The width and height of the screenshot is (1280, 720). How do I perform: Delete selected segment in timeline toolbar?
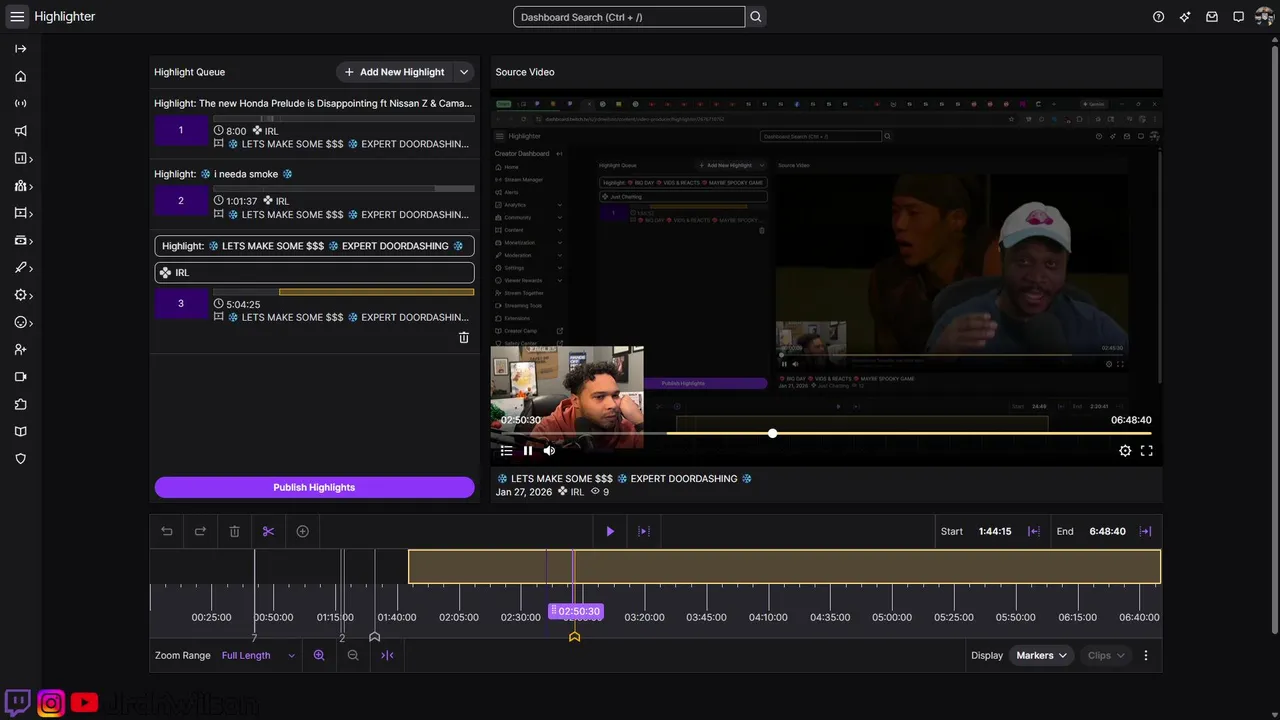[234, 531]
